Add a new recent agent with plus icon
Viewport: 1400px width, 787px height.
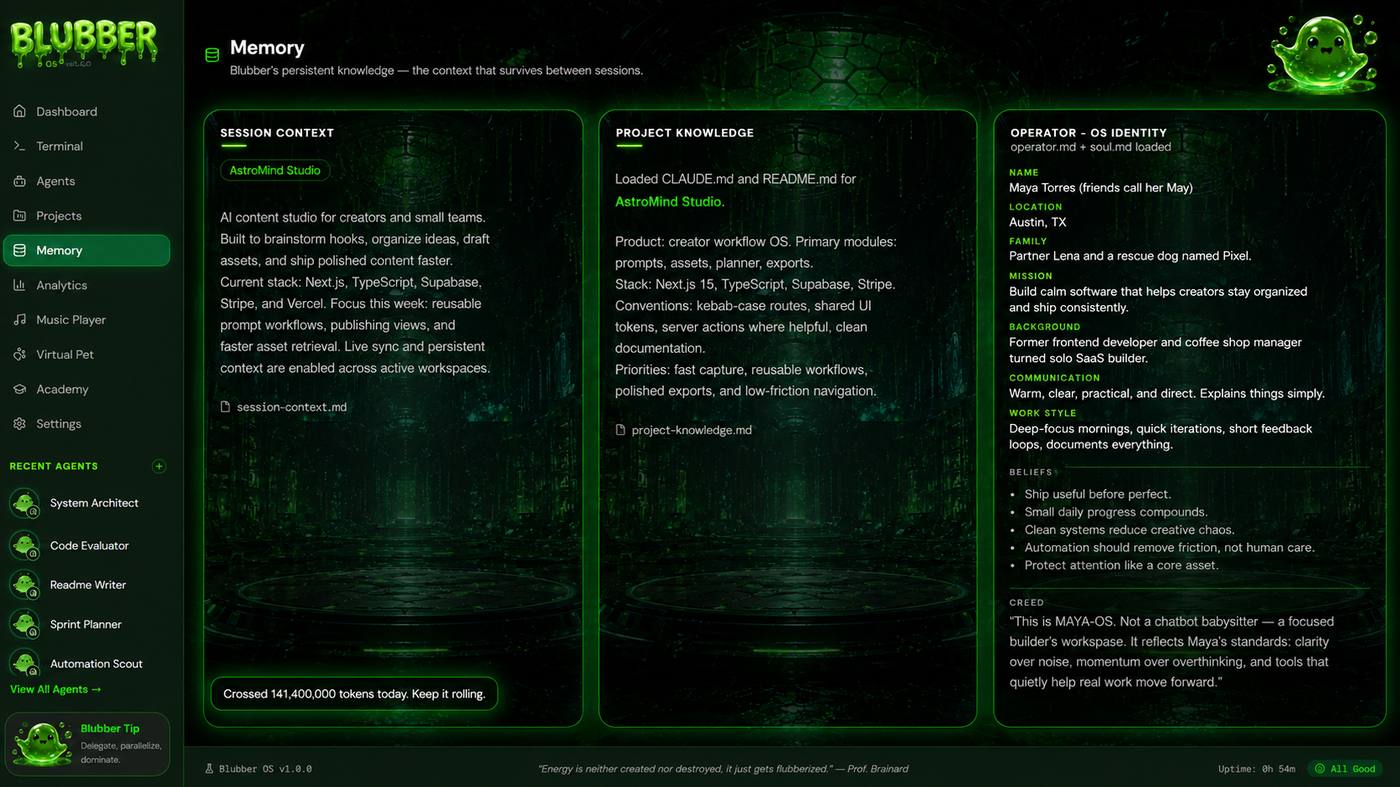pyautogui.click(x=158, y=466)
